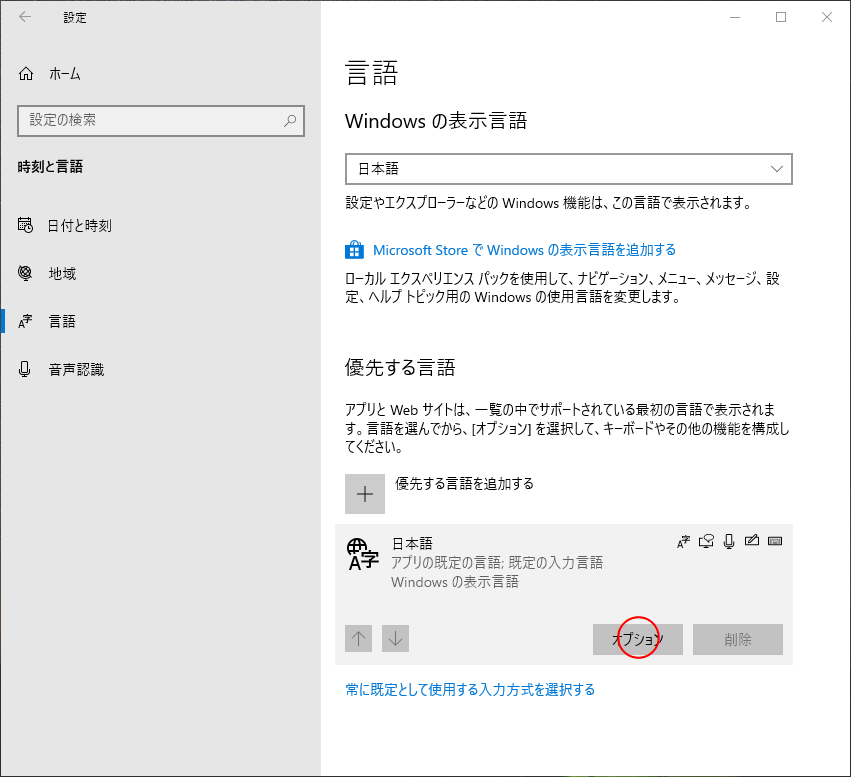Click the 言語 page title
This screenshot has height=777, width=851.
click(x=372, y=73)
